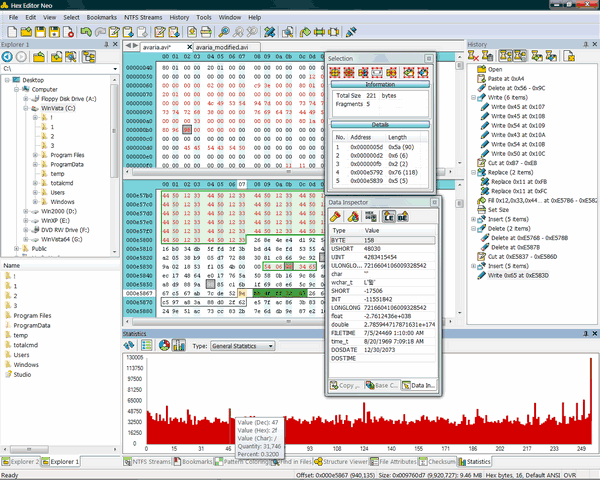Screen dimensions: 600x480
Task: Click the back arrow in Explorer panel
Action: [9, 57]
